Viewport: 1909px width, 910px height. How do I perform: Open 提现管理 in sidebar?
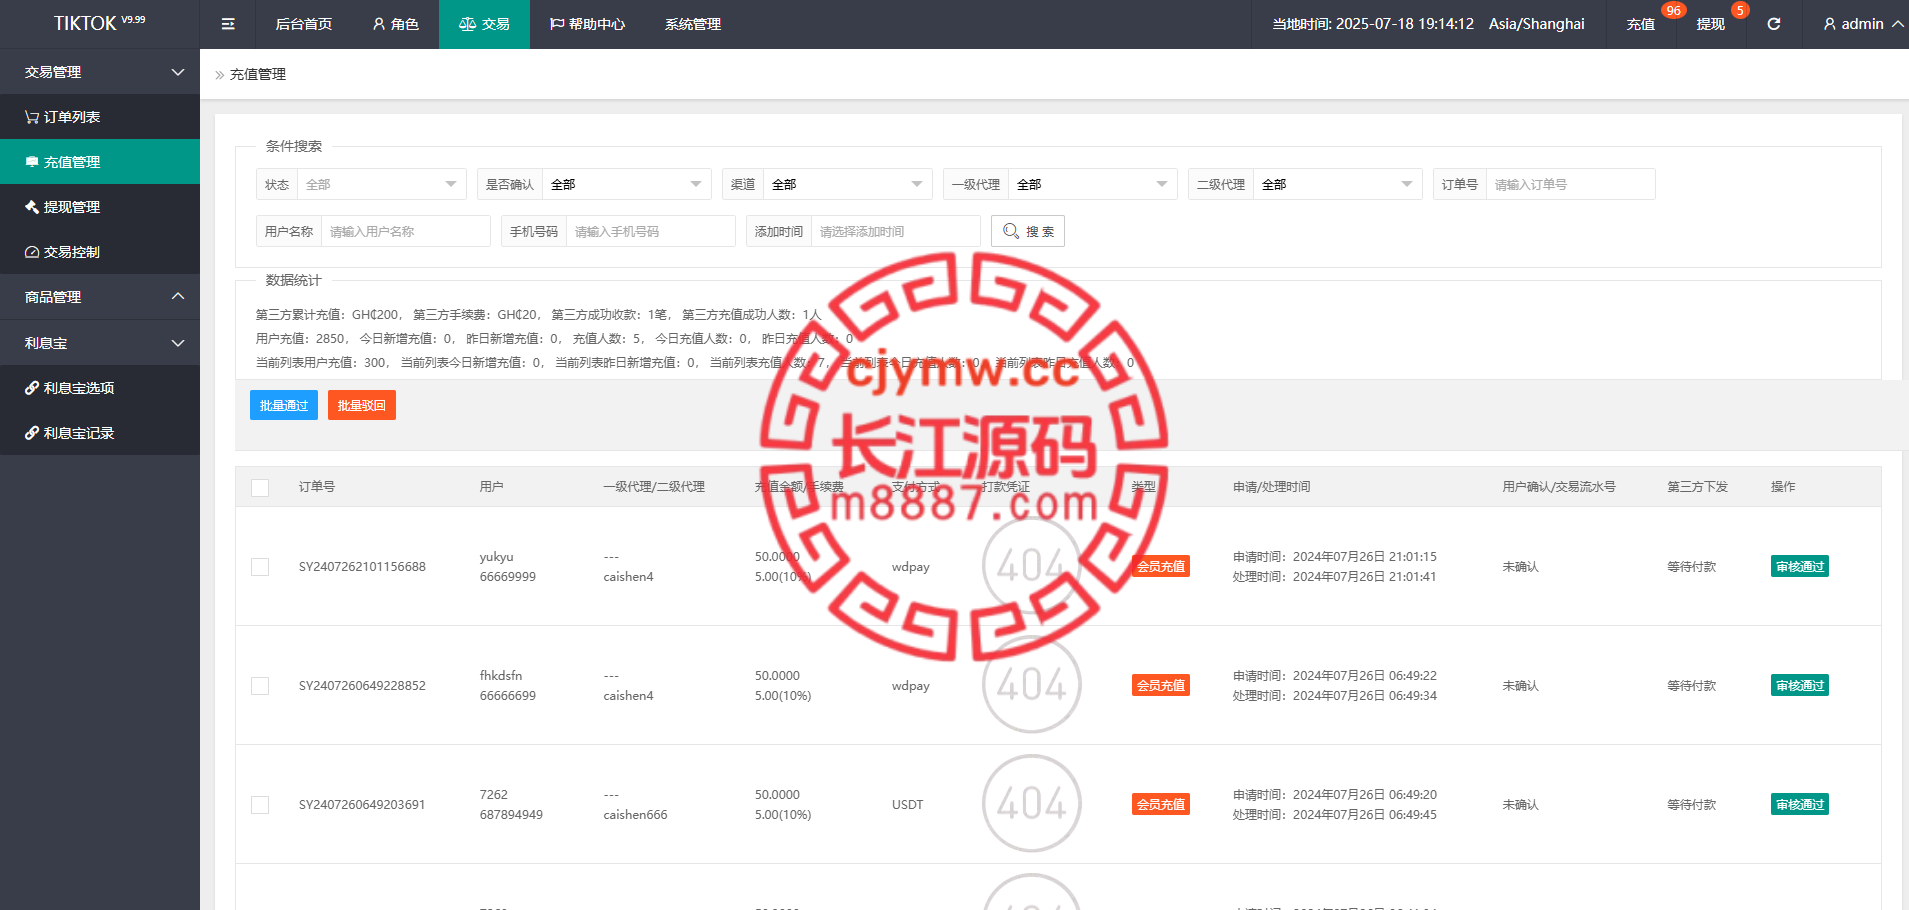[100, 207]
